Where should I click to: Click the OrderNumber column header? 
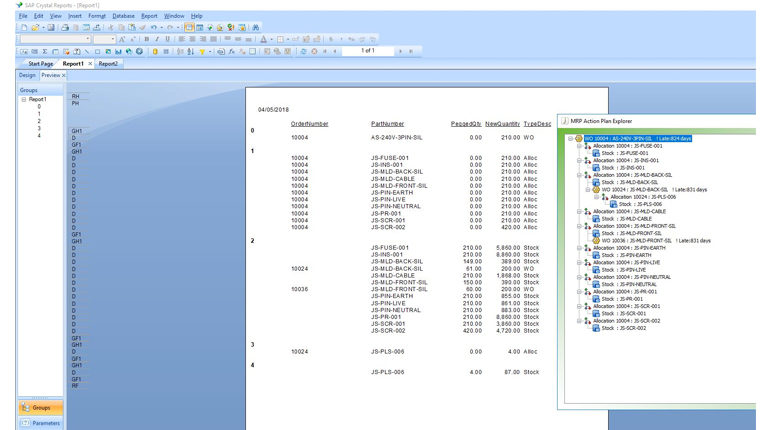point(309,124)
